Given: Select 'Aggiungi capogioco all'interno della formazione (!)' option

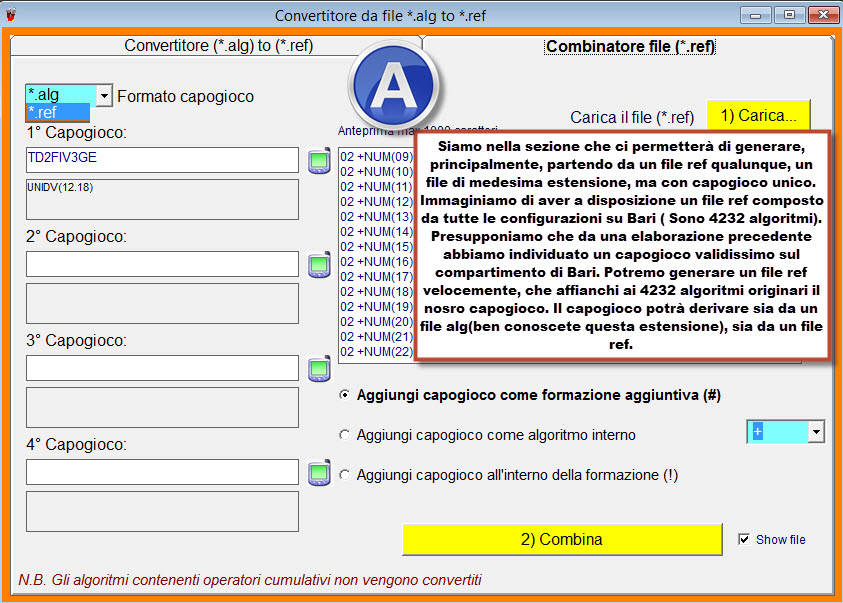Looking at the screenshot, I should tap(344, 475).
